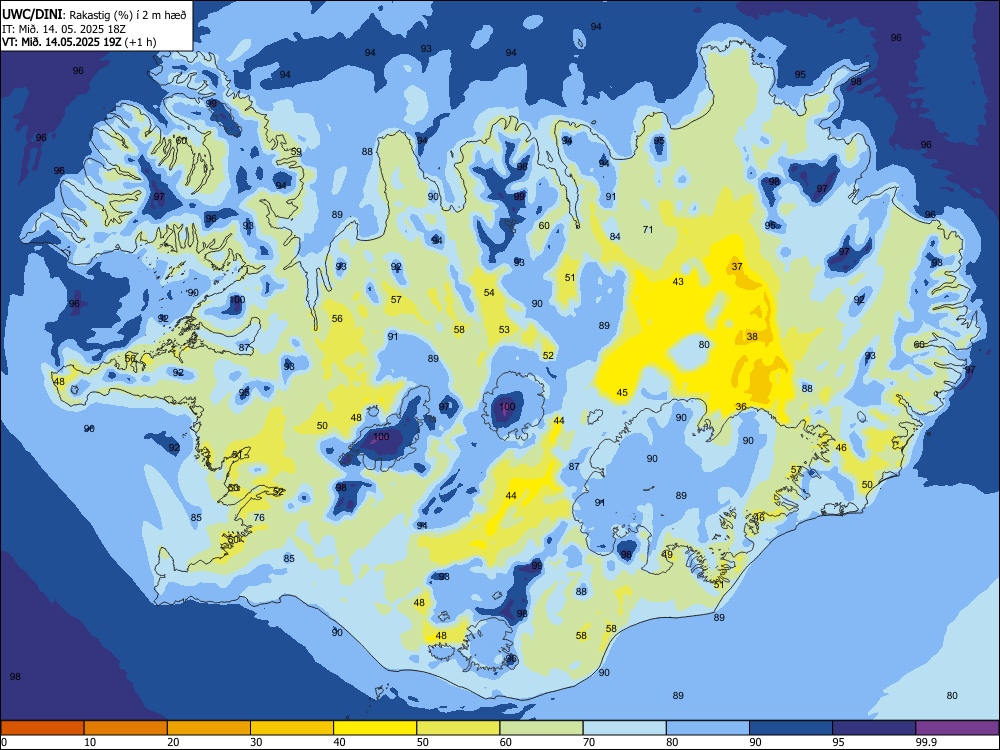Pick the 60–70 light green legend swatch
The image size is (1000, 750).
pyautogui.click(x=541, y=728)
